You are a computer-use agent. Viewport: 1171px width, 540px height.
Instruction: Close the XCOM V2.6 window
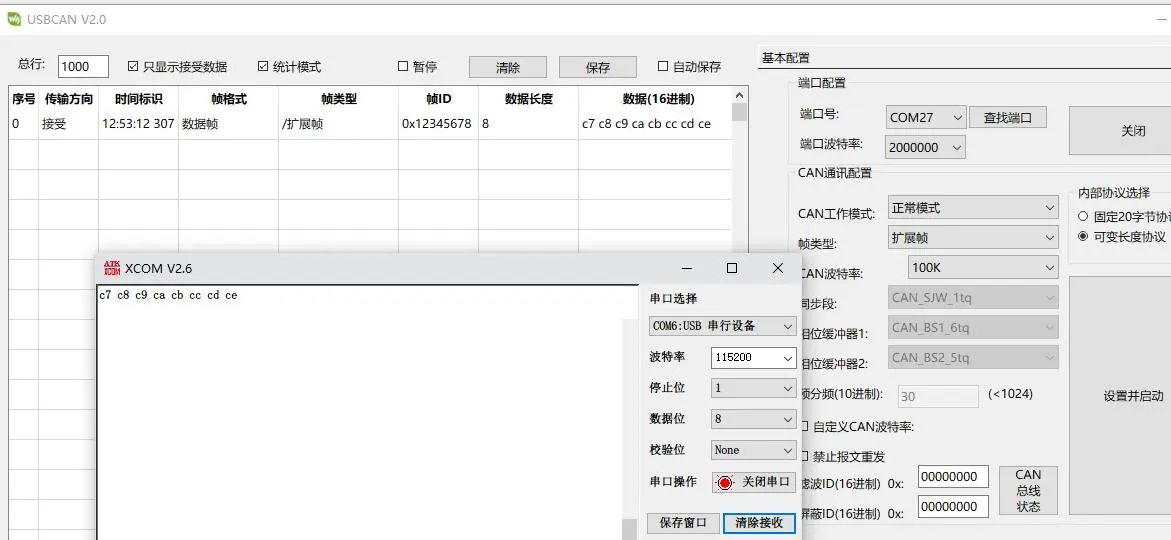(x=778, y=268)
